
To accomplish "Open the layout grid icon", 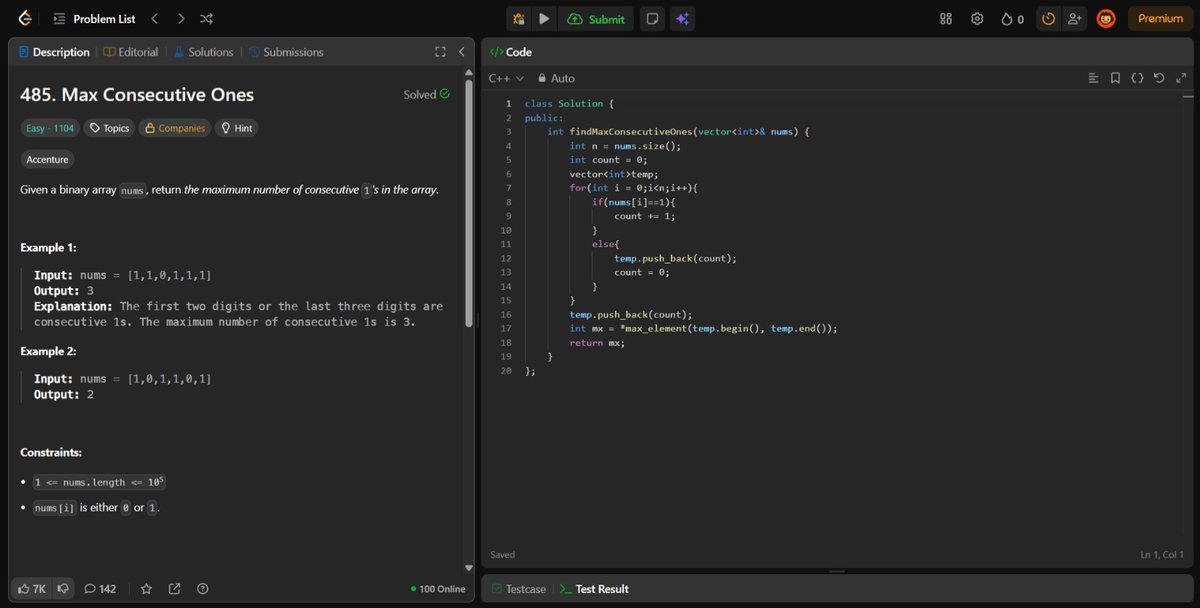I will pyautogui.click(x=946, y=19).
